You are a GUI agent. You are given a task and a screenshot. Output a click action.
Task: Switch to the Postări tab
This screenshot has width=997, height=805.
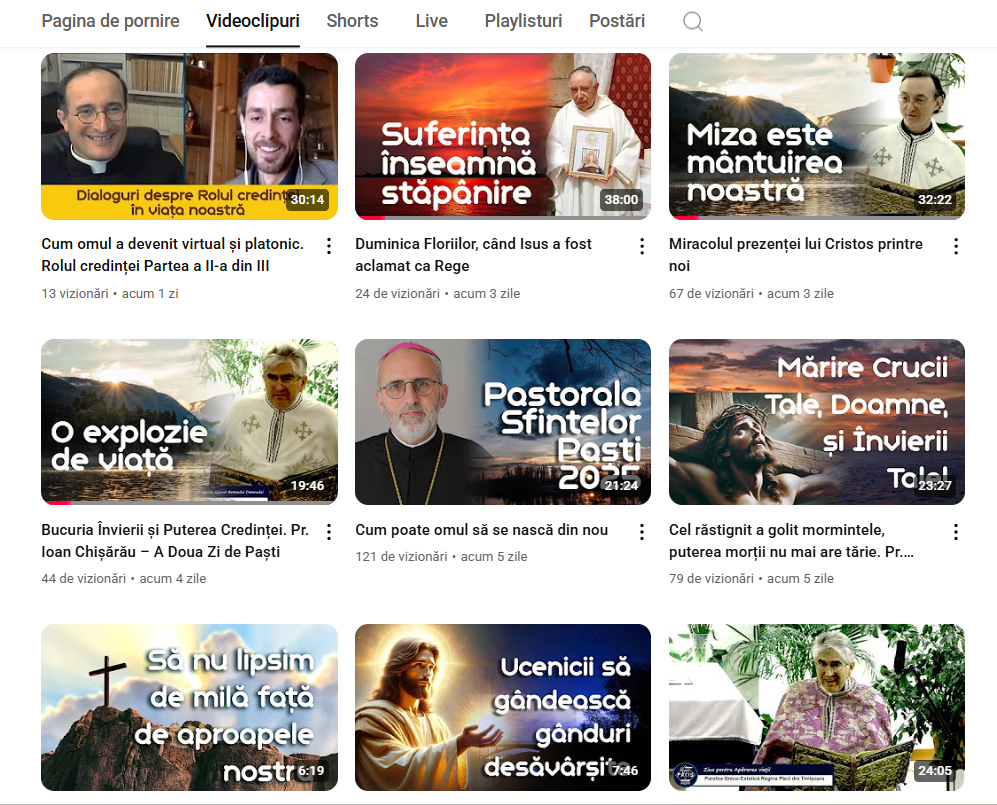pyautogui.click(x=617, y=21)
